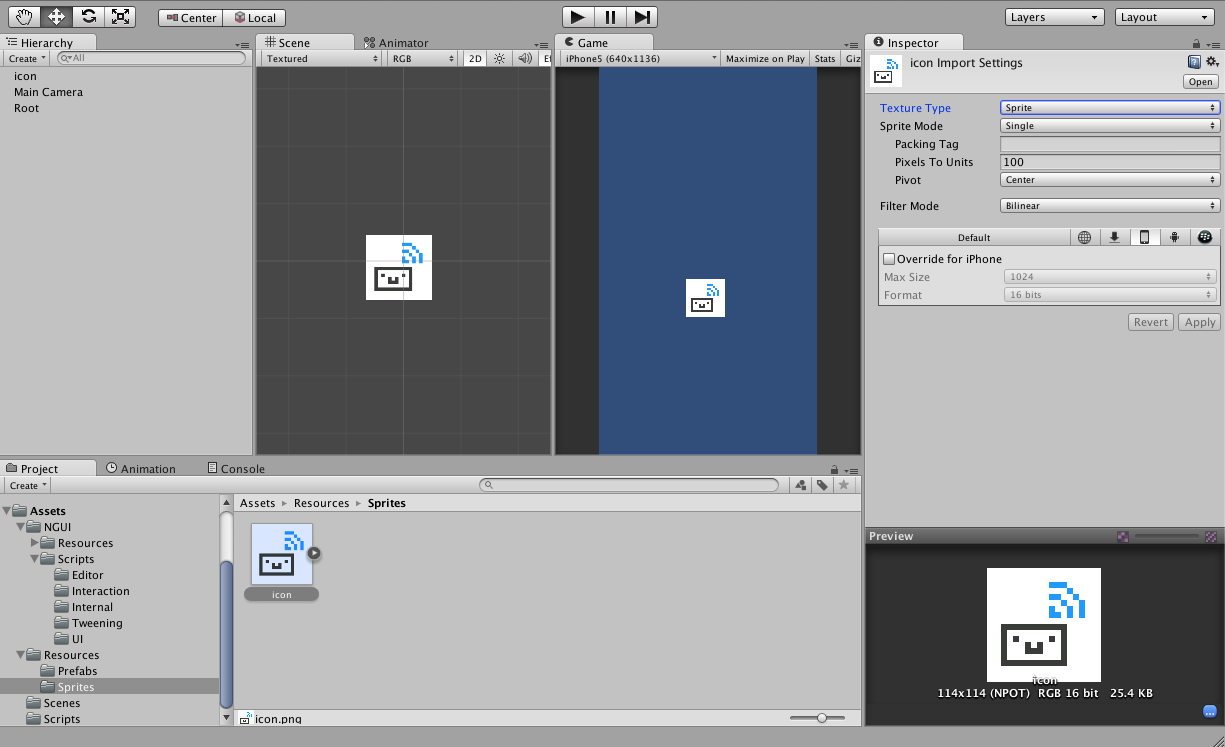Open the Layout dropdown menu
This screenshot has height=747, width=1225.
coord(1163,16)
